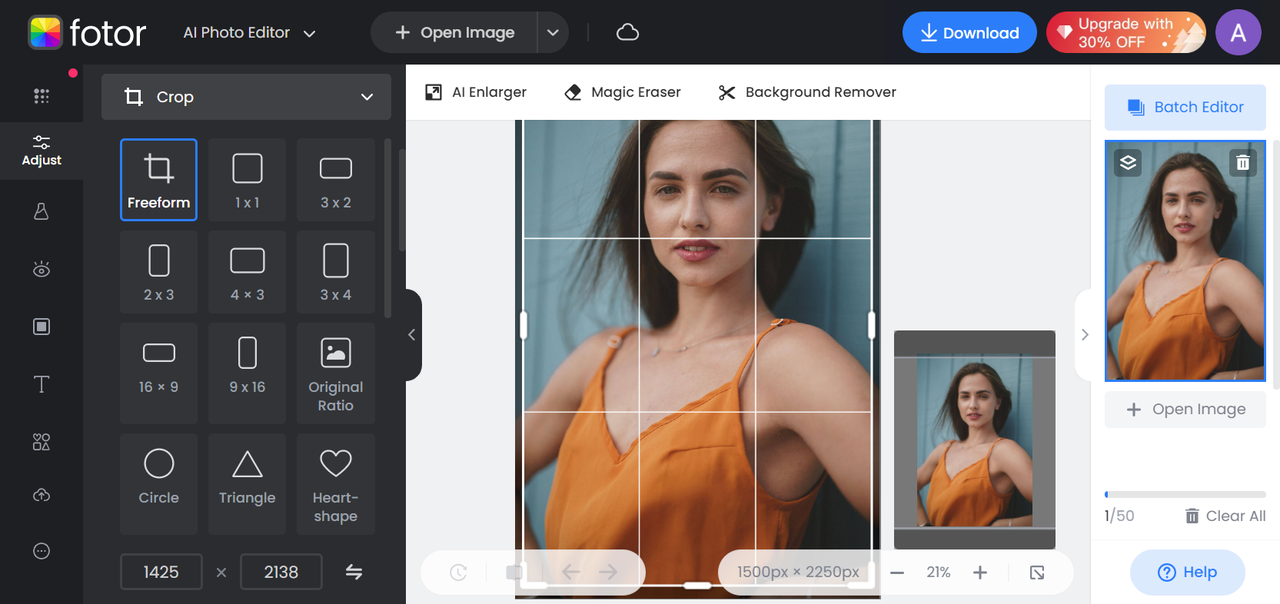Click the Download button
Image resolution: width=1280 pixels, height=604 pixels.
pos(969,33)
